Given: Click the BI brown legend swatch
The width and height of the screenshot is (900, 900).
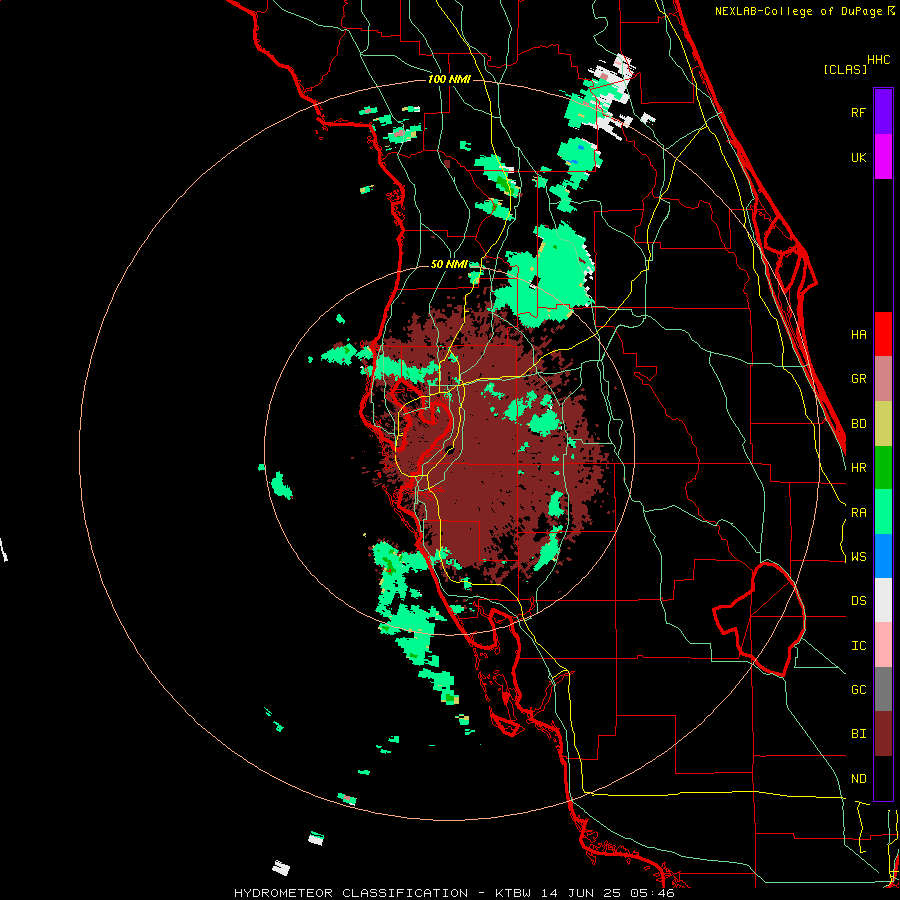Looking at the screenshot, I should pyautogui.click(x=883, y=734).
